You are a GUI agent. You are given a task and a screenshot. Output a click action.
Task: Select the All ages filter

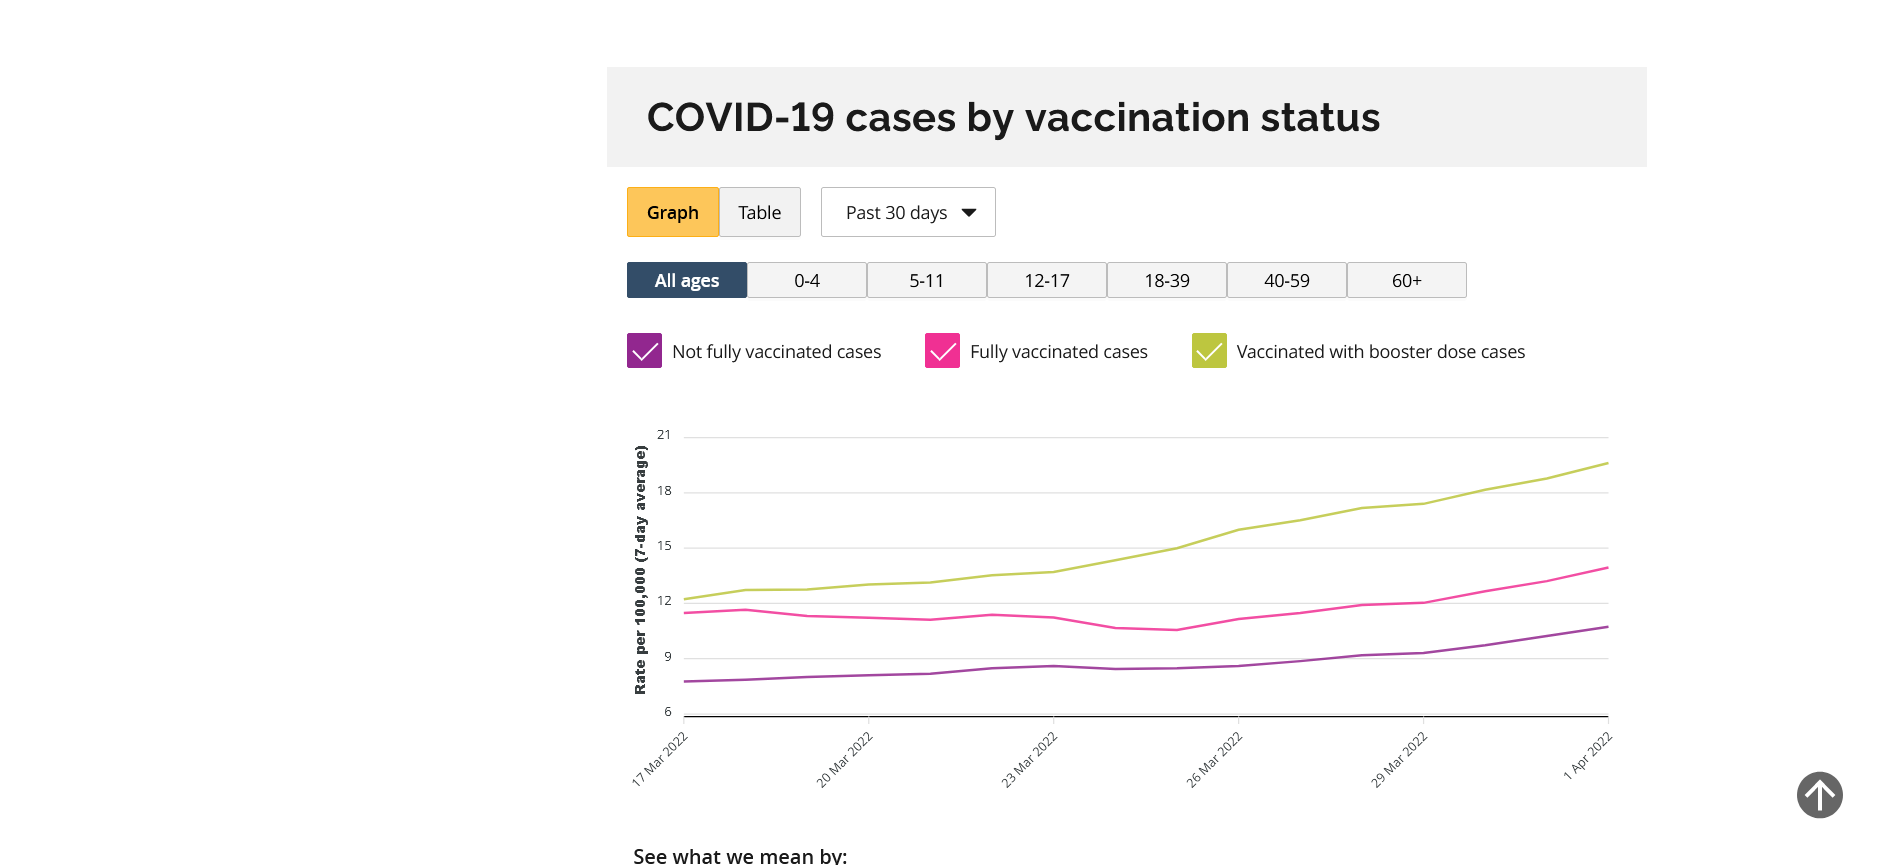pos(686,280)
